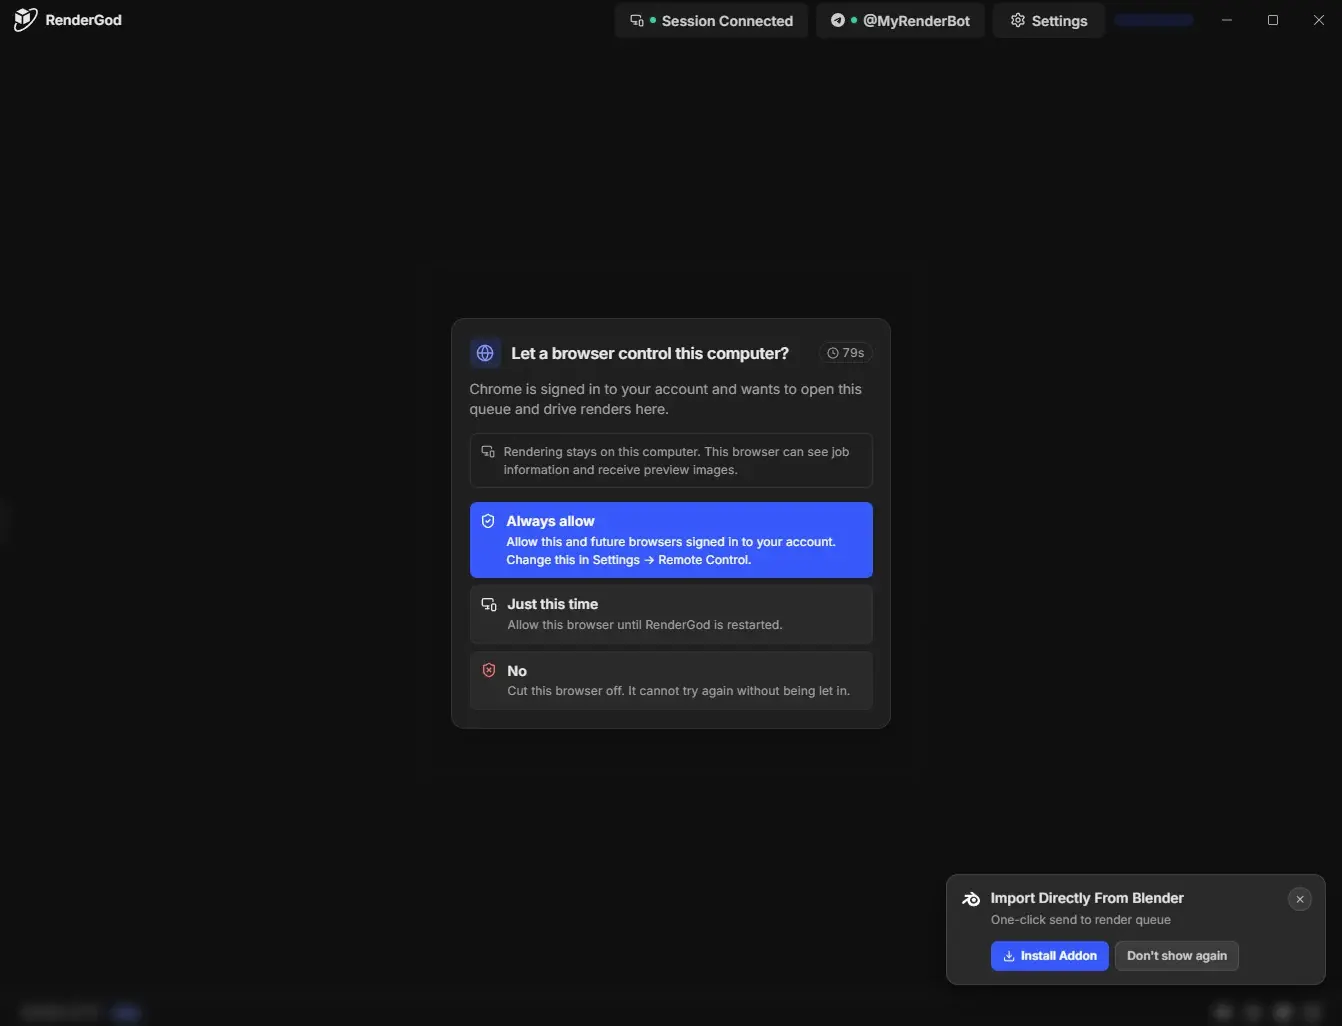
Task: Click 'Import Directly From Blender' title
Action: [1087, 898]
